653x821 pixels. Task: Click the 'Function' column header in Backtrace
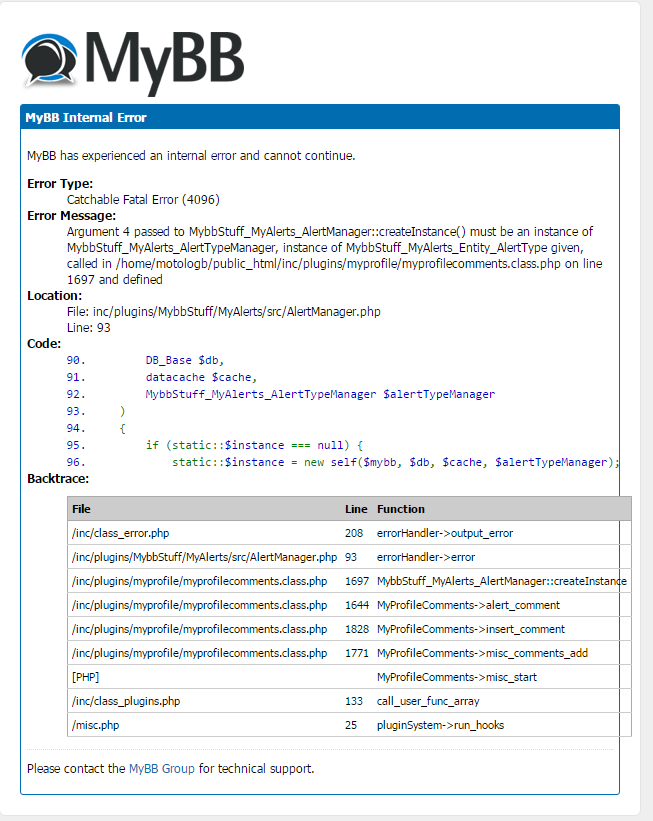click(401, 509)
